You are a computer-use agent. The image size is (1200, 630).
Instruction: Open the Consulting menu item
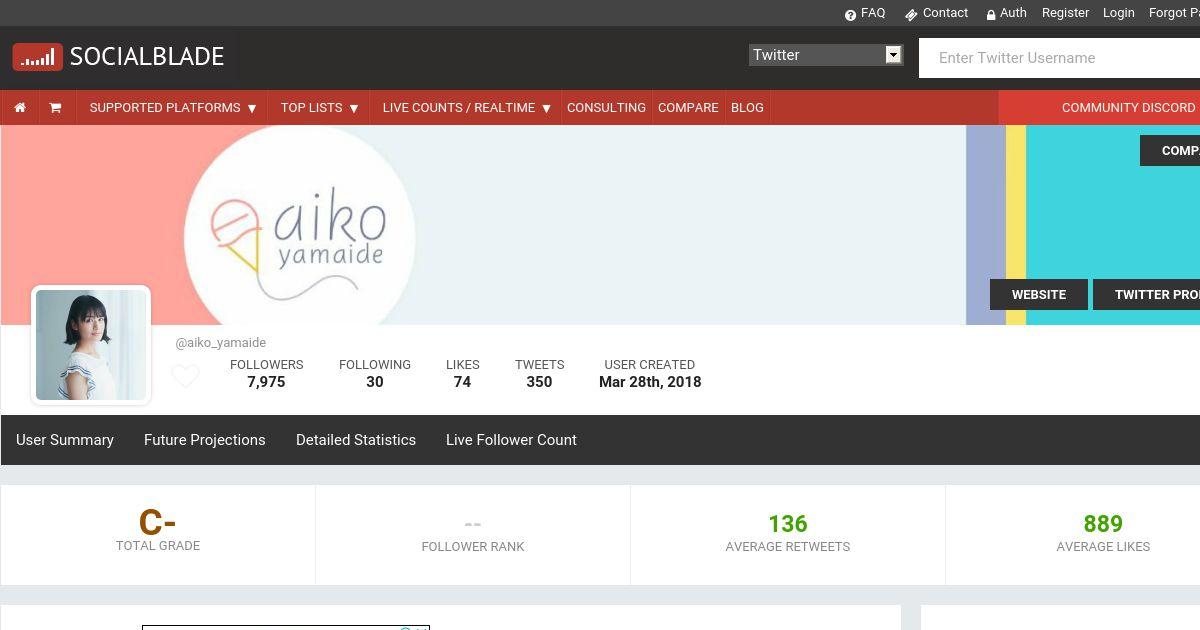pyautogui.click(x=606, y=108)
